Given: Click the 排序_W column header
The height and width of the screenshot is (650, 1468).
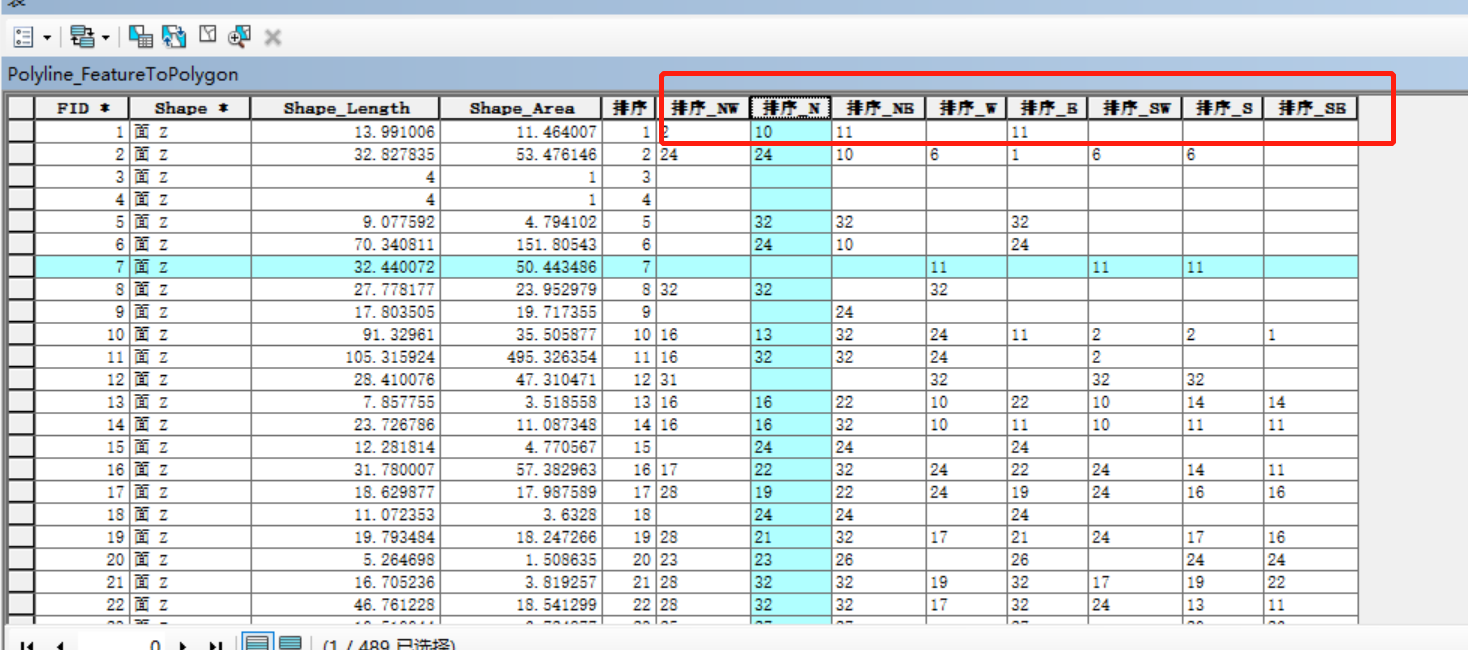Looking at the screenshot, I should tap(967, 108).
